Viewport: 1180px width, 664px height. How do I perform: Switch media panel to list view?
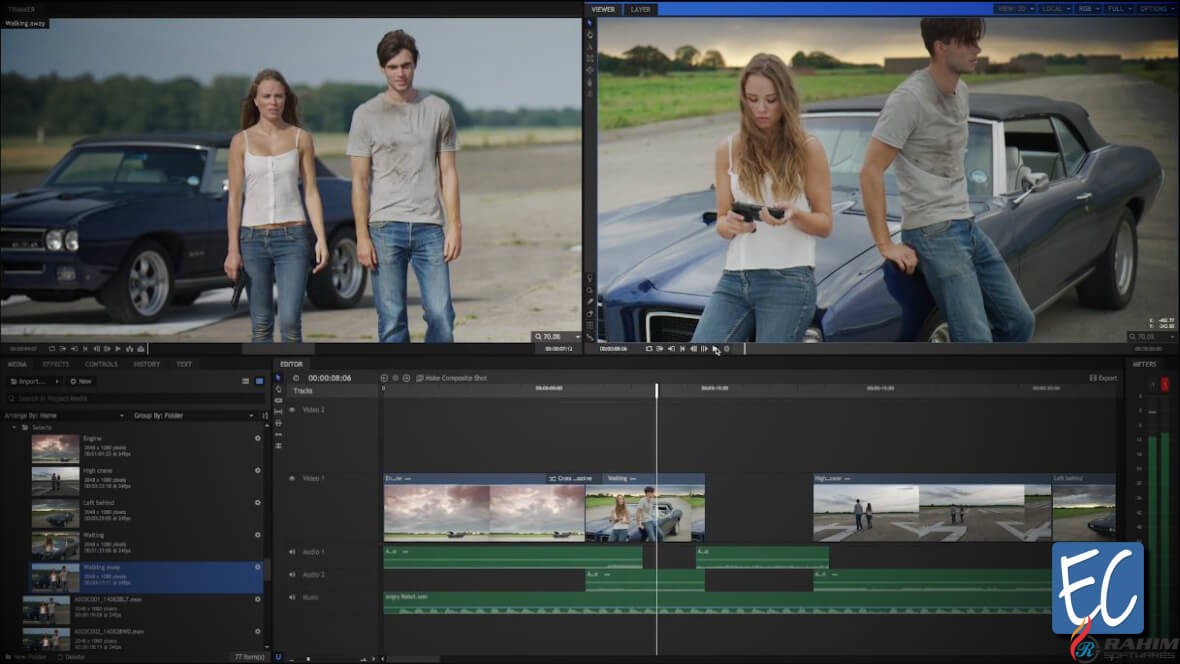click(246, 381)
